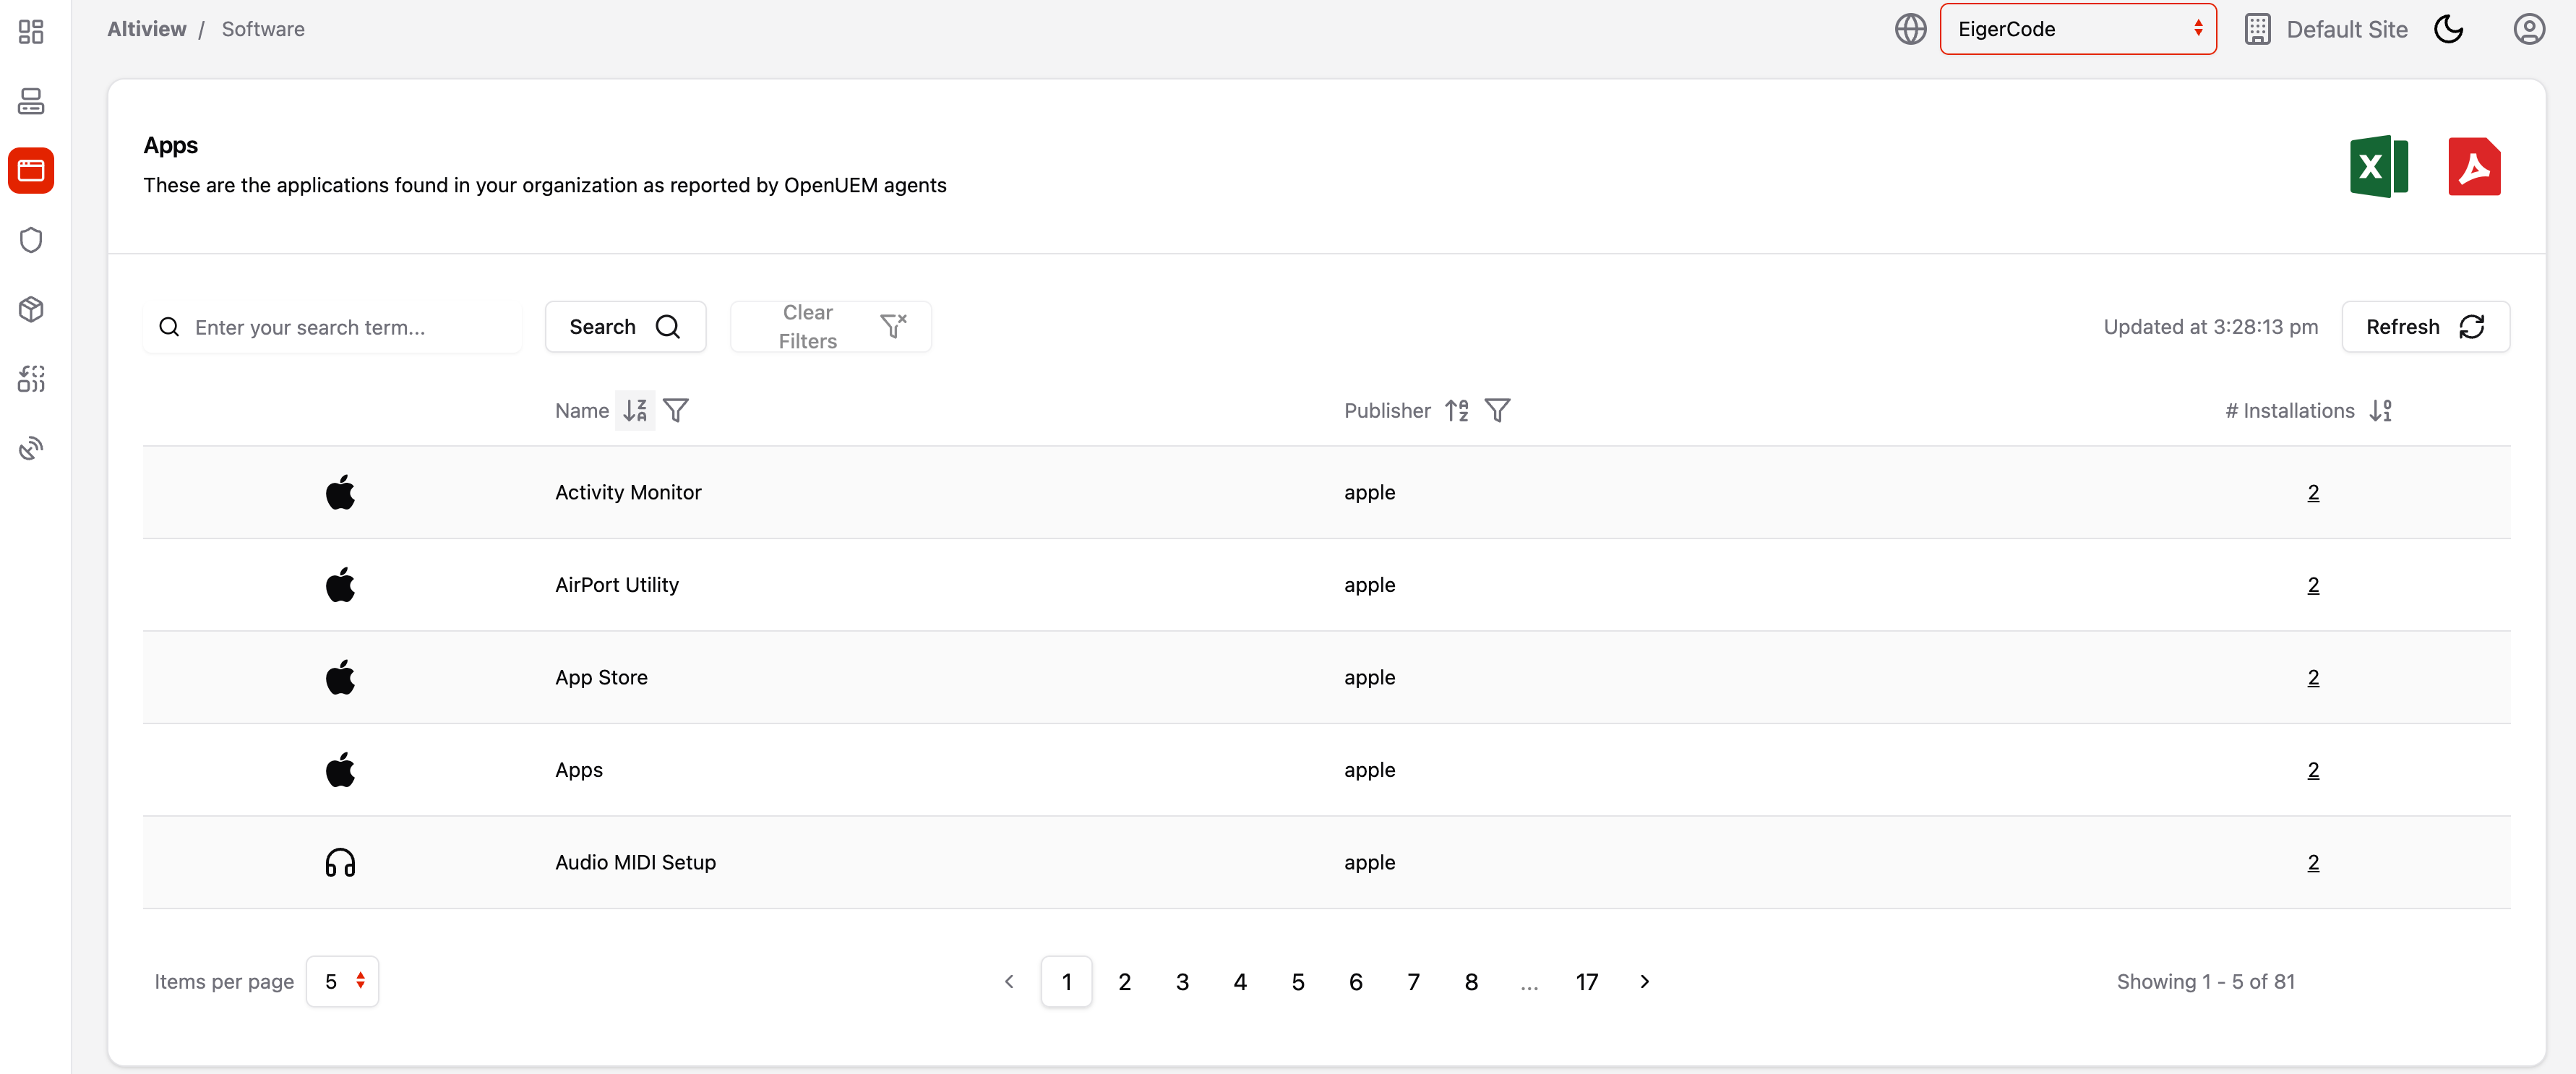Open the dashboard grid icon in sidebar
The height and width of the screenshot is (1074, 2576).
point(31,31)
